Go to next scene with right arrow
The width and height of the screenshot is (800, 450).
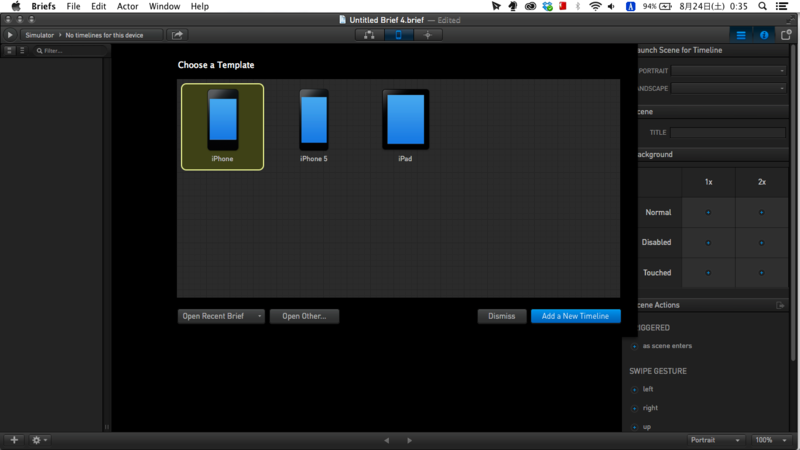409,440
